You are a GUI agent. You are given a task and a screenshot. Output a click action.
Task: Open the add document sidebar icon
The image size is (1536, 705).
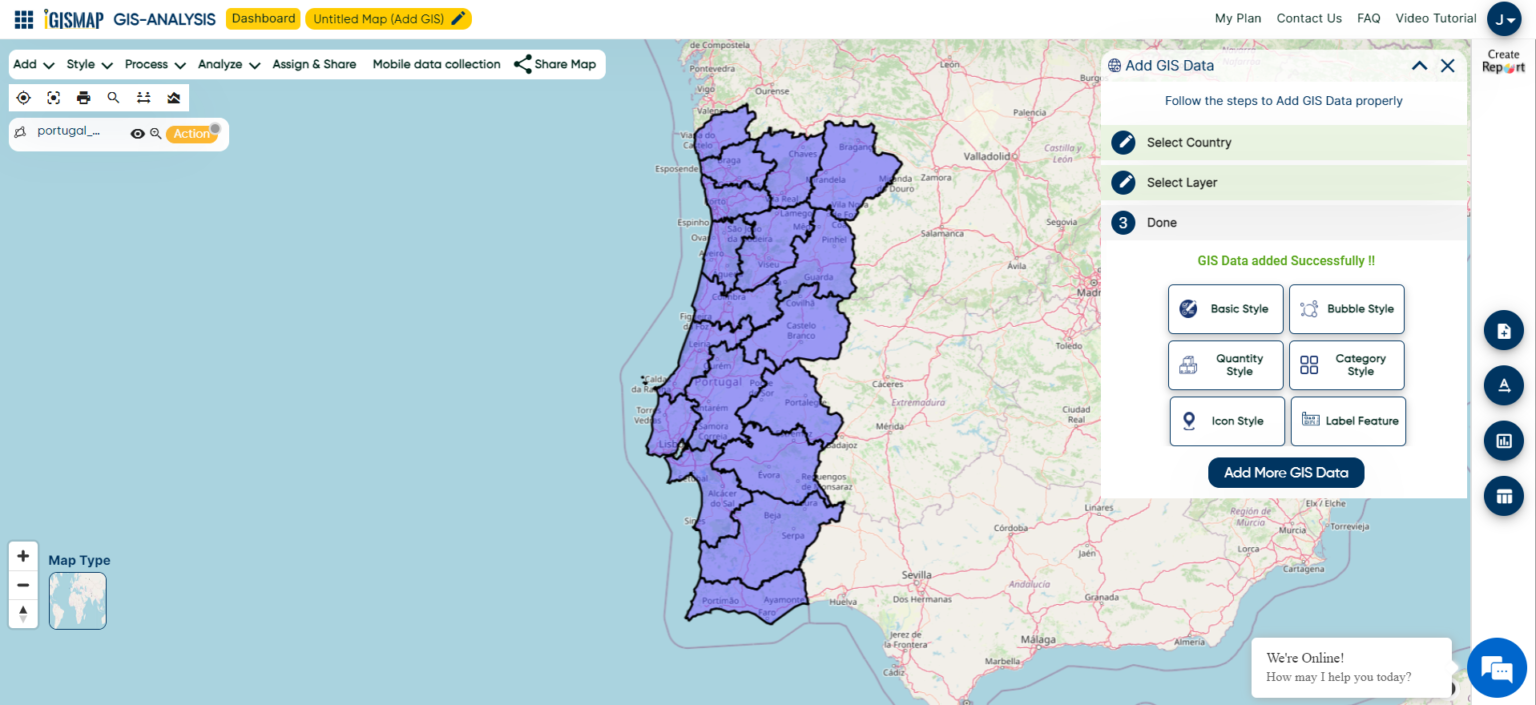pyautogui.click(x=1503, y=330)
